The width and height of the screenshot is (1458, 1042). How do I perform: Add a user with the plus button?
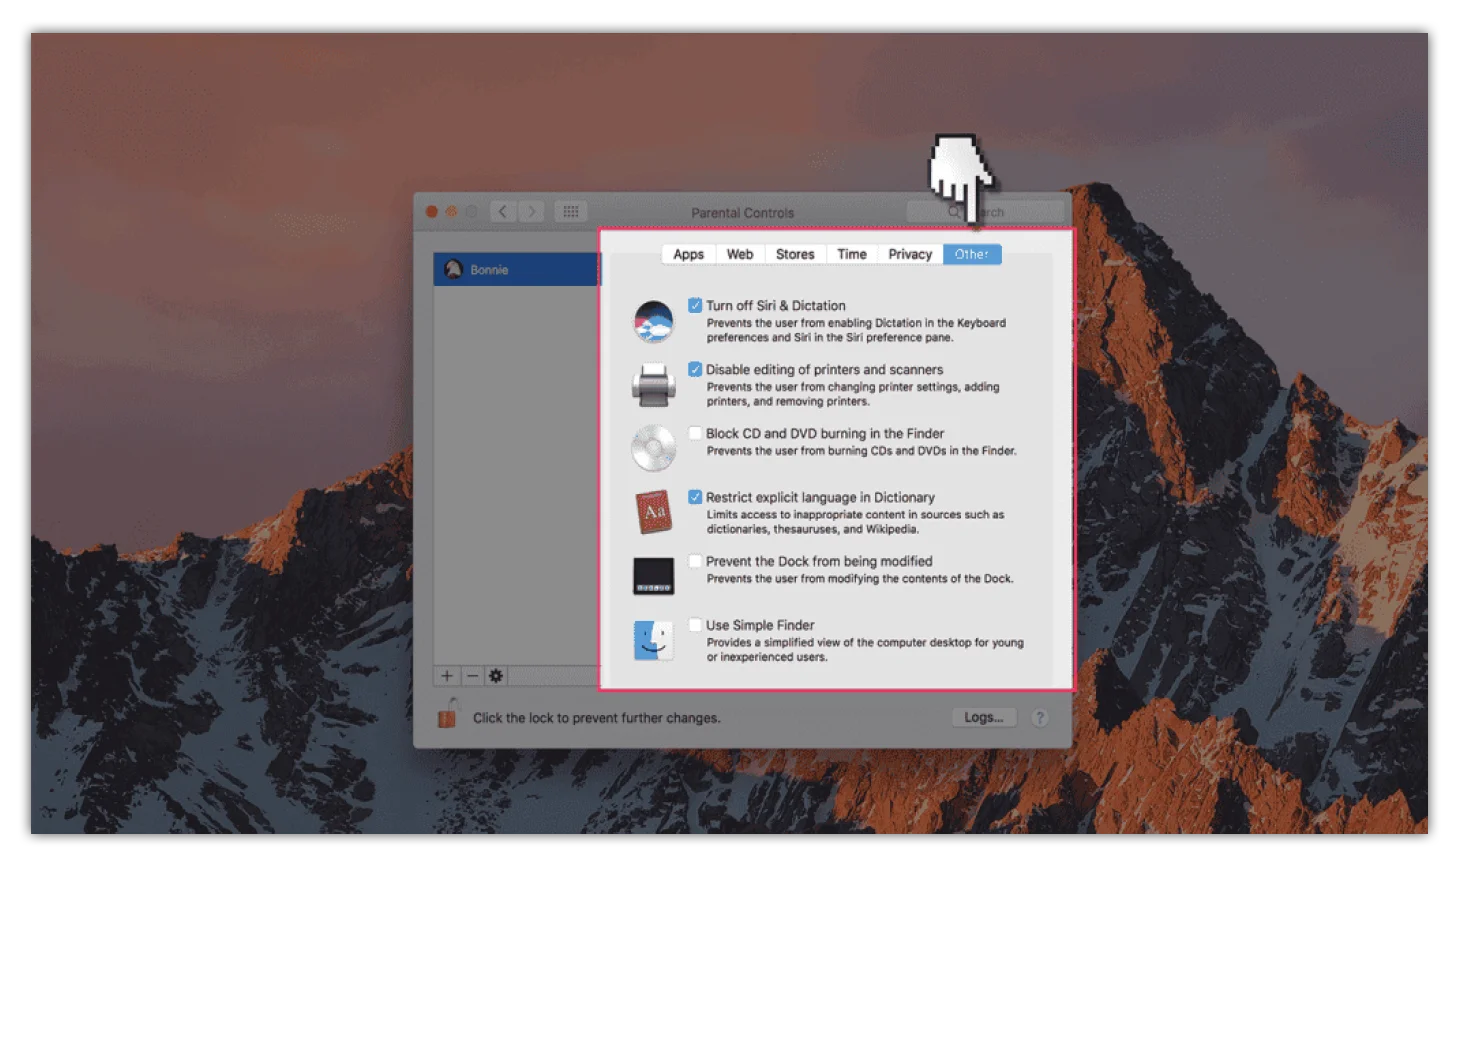click(x=447, y=676)
